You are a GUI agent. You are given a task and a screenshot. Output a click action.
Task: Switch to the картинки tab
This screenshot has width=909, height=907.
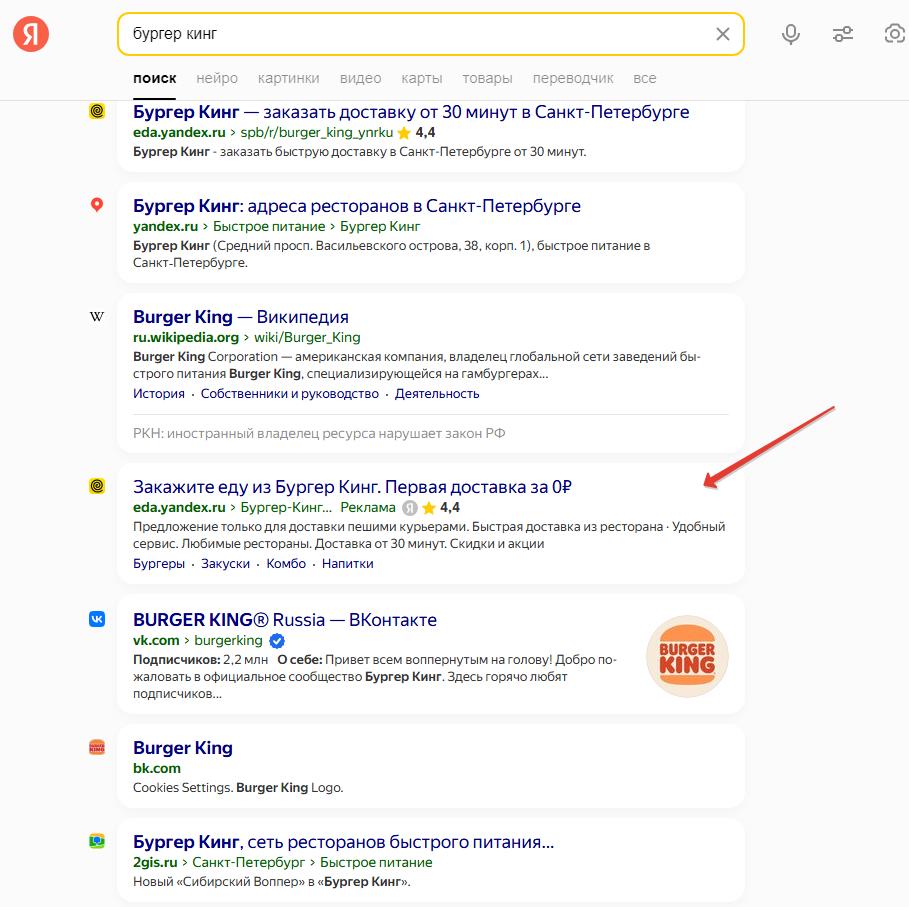(x=289, y=78)
